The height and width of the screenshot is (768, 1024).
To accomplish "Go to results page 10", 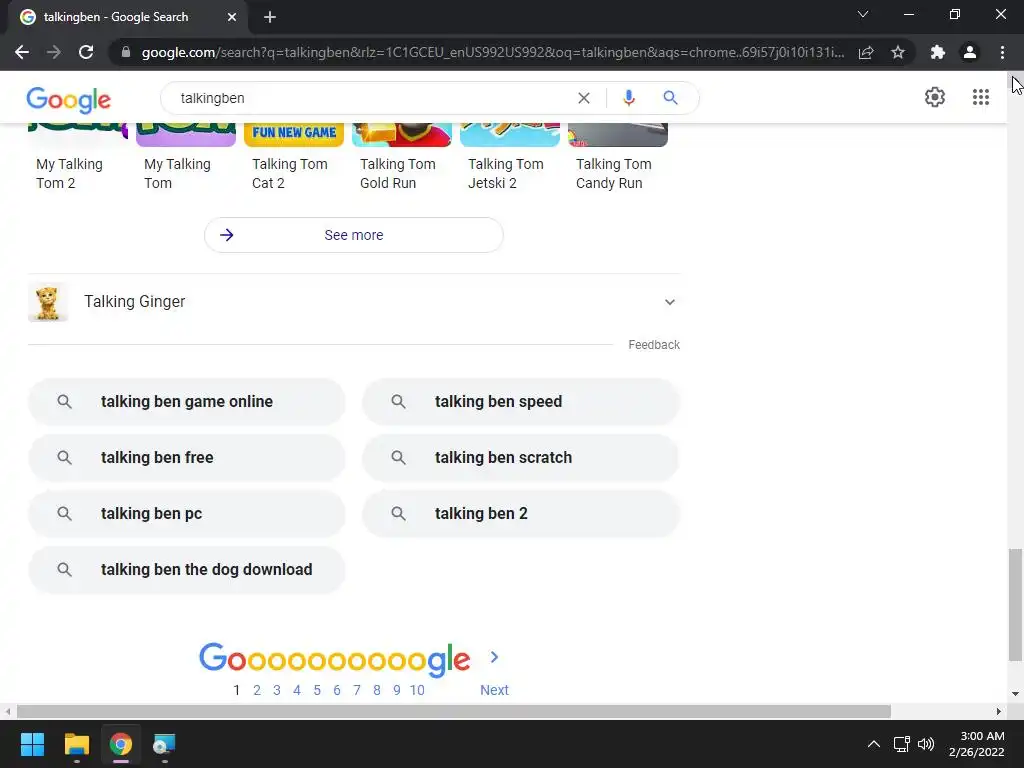I will click(417, 690).
